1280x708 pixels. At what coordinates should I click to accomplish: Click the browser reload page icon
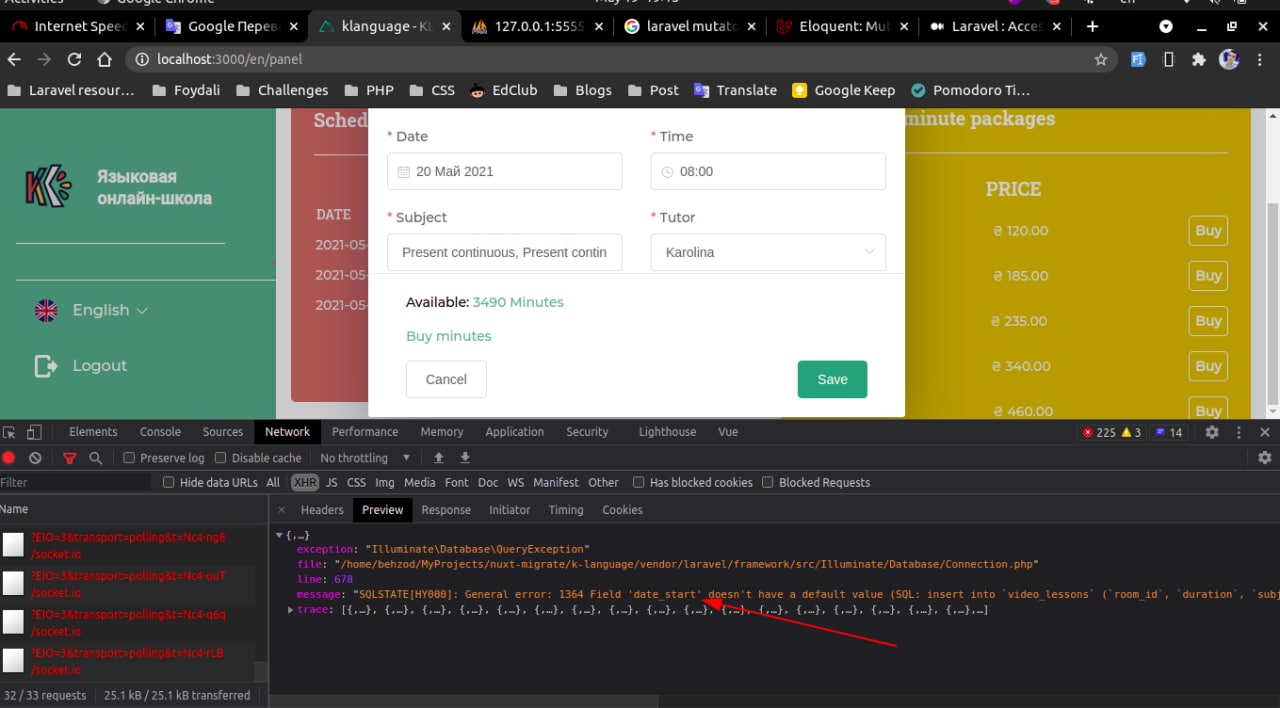click(x=74, y=59)
